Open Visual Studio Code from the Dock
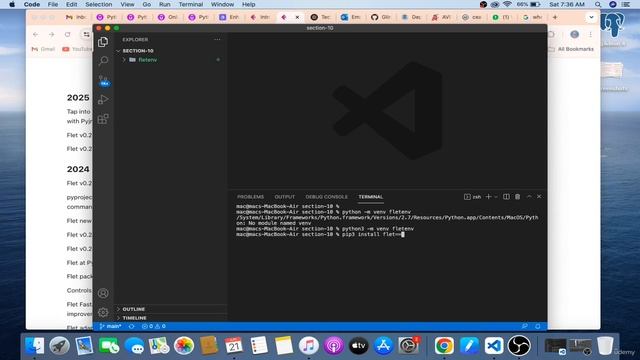The width and height of the screenshot is (640, 360). (494, 346)
